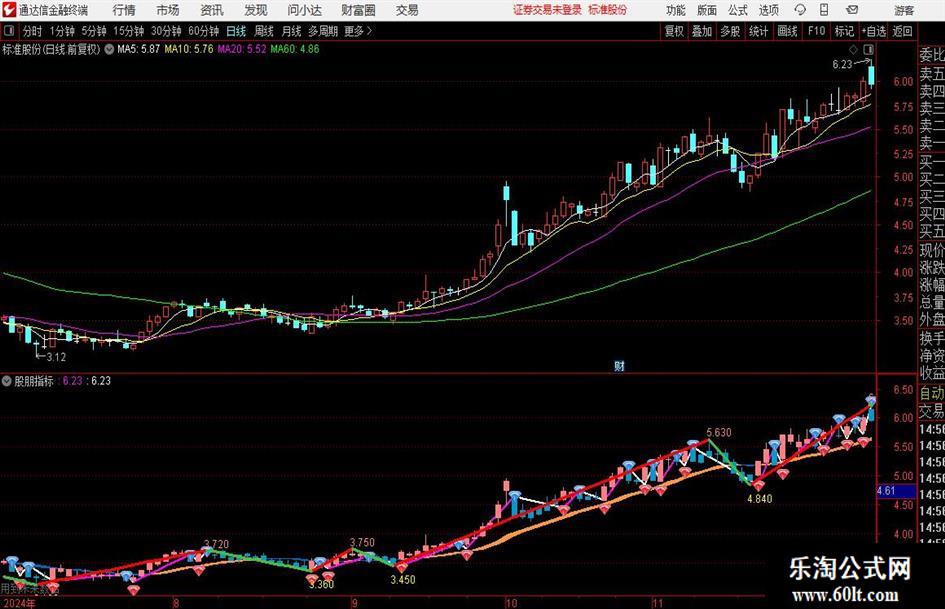Open the F10 company info button

[816, 31]
